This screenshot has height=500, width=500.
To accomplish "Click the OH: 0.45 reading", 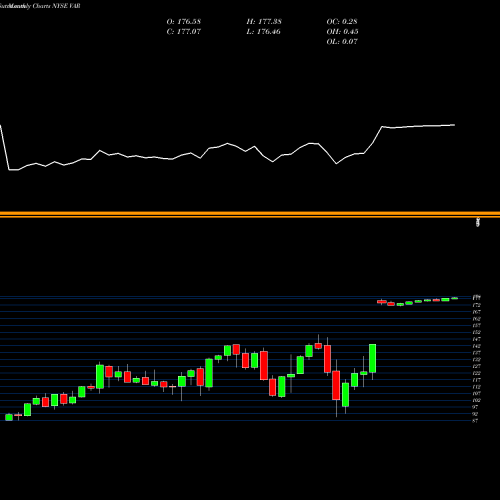I will click(x=342, y=32).
